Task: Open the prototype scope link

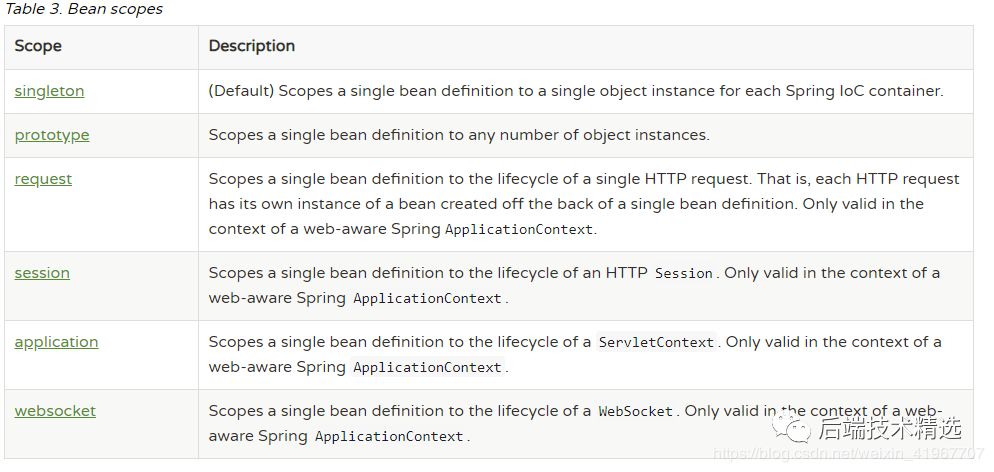Action: 52,135
